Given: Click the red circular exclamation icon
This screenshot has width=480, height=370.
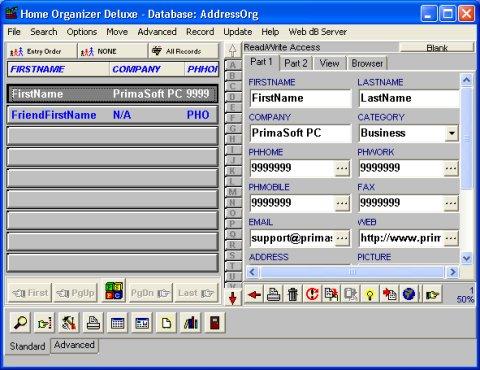Looking at the screenshot, I should [312, 294].
